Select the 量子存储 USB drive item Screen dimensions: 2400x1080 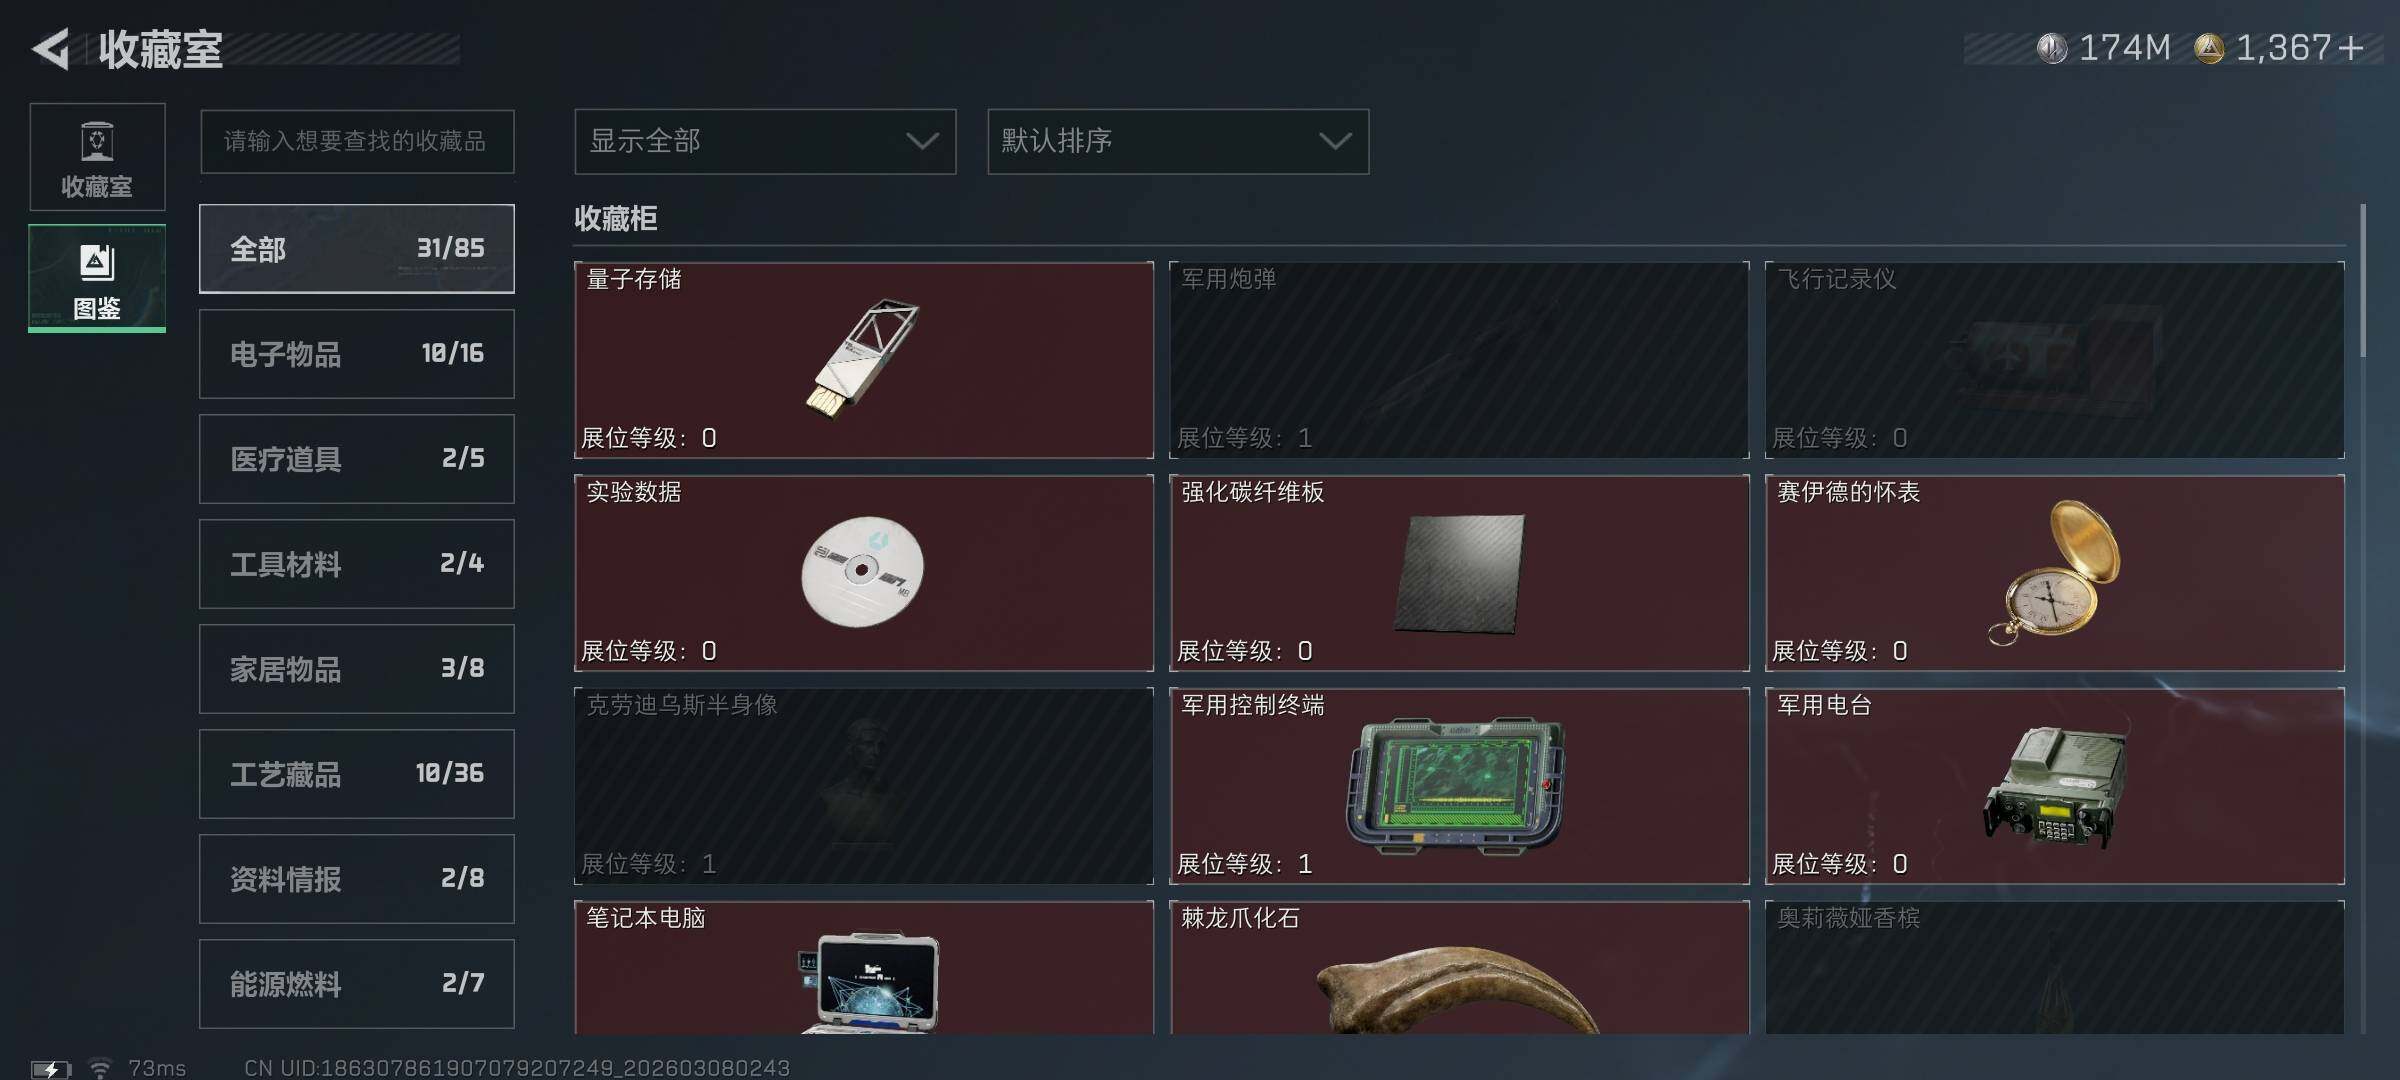coord(864,360)
